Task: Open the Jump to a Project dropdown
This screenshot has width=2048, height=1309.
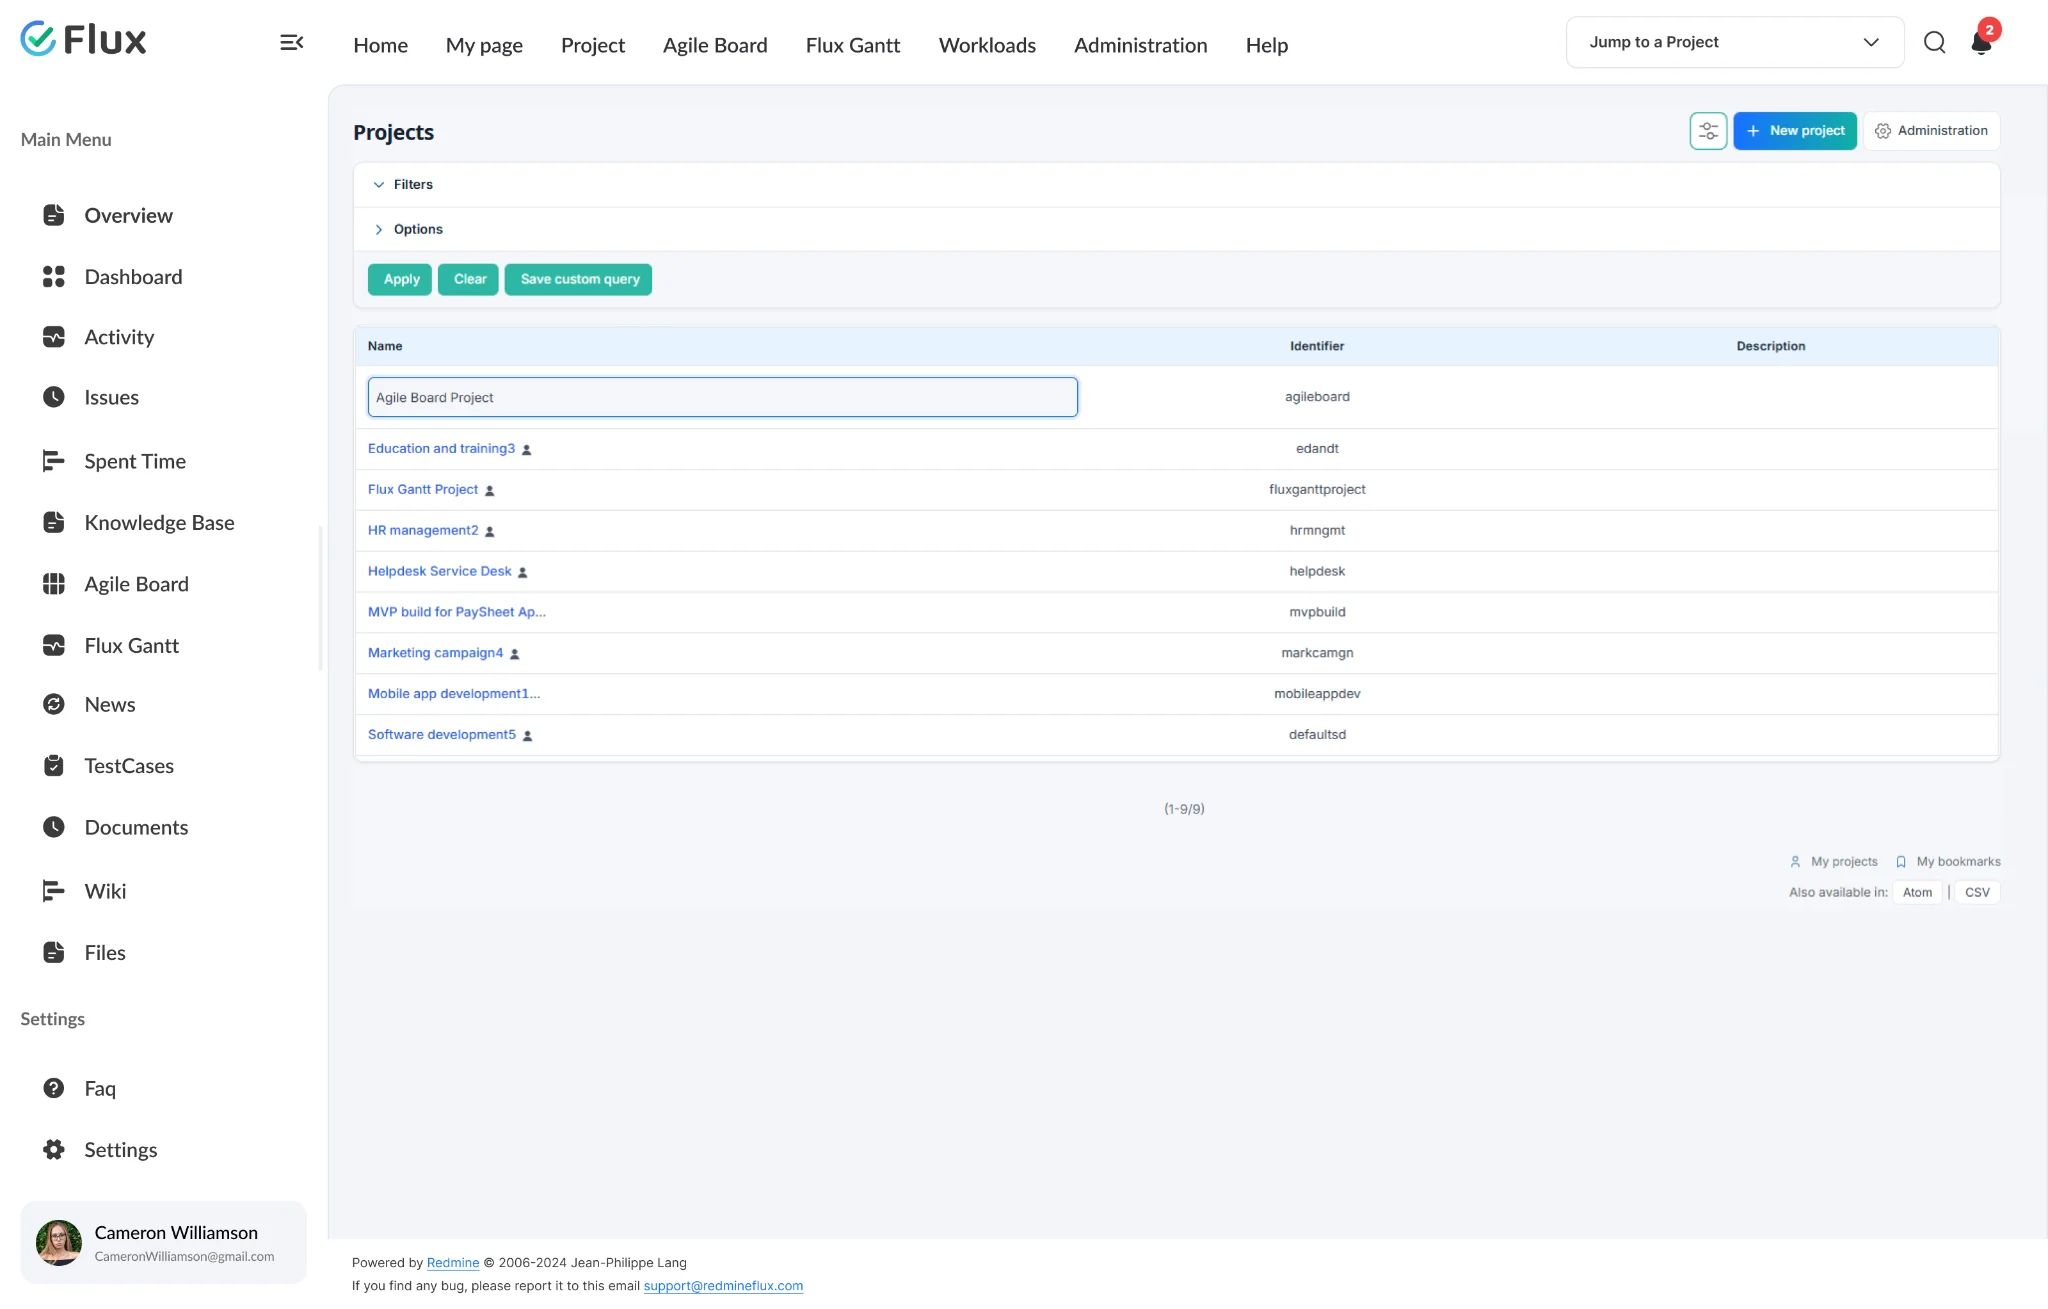Action: 1735,42
